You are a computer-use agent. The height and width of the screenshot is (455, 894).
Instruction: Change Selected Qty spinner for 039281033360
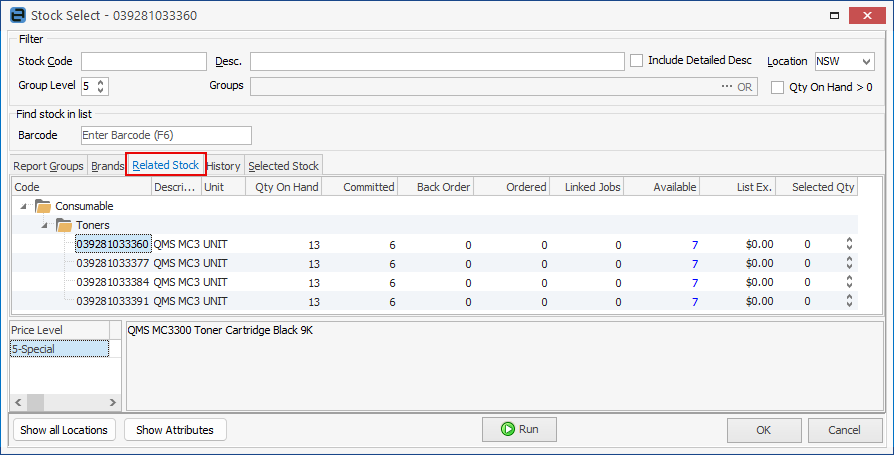849,245
